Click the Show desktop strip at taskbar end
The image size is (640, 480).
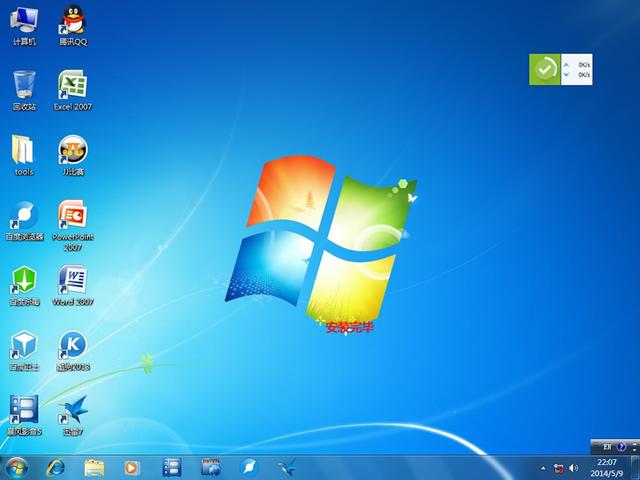(636, 468)
